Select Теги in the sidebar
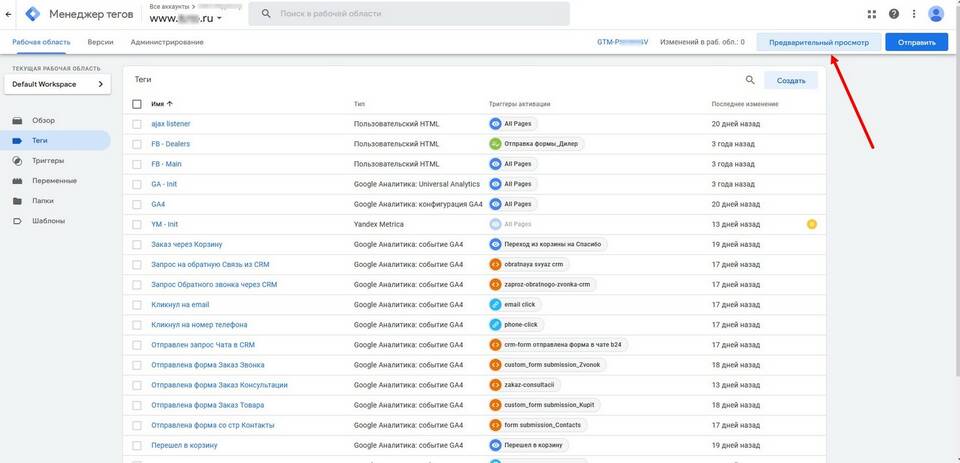The height and width of the screenshot is (463, 960). click(x=55, y=140)
